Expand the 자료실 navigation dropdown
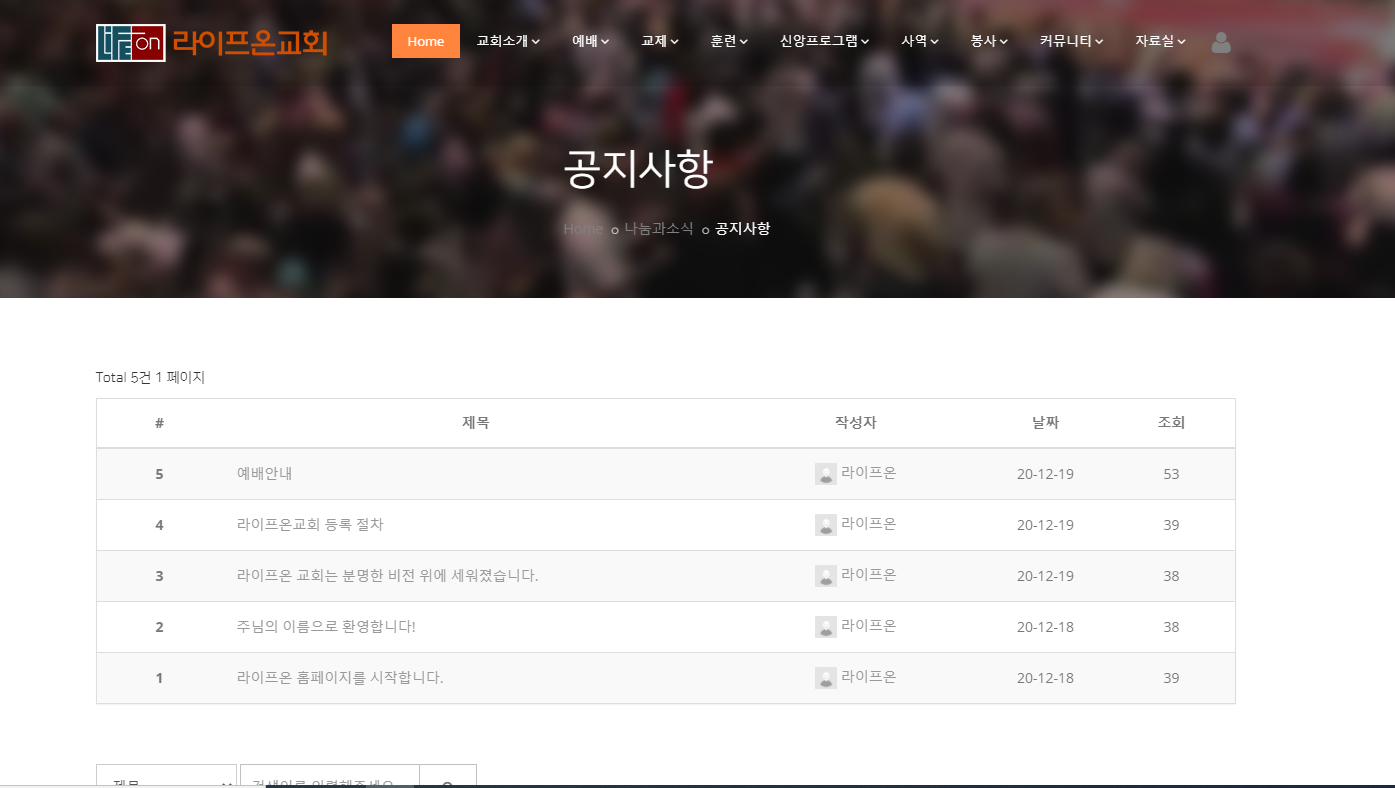 pyautogui.click(x=1160, y=41)
